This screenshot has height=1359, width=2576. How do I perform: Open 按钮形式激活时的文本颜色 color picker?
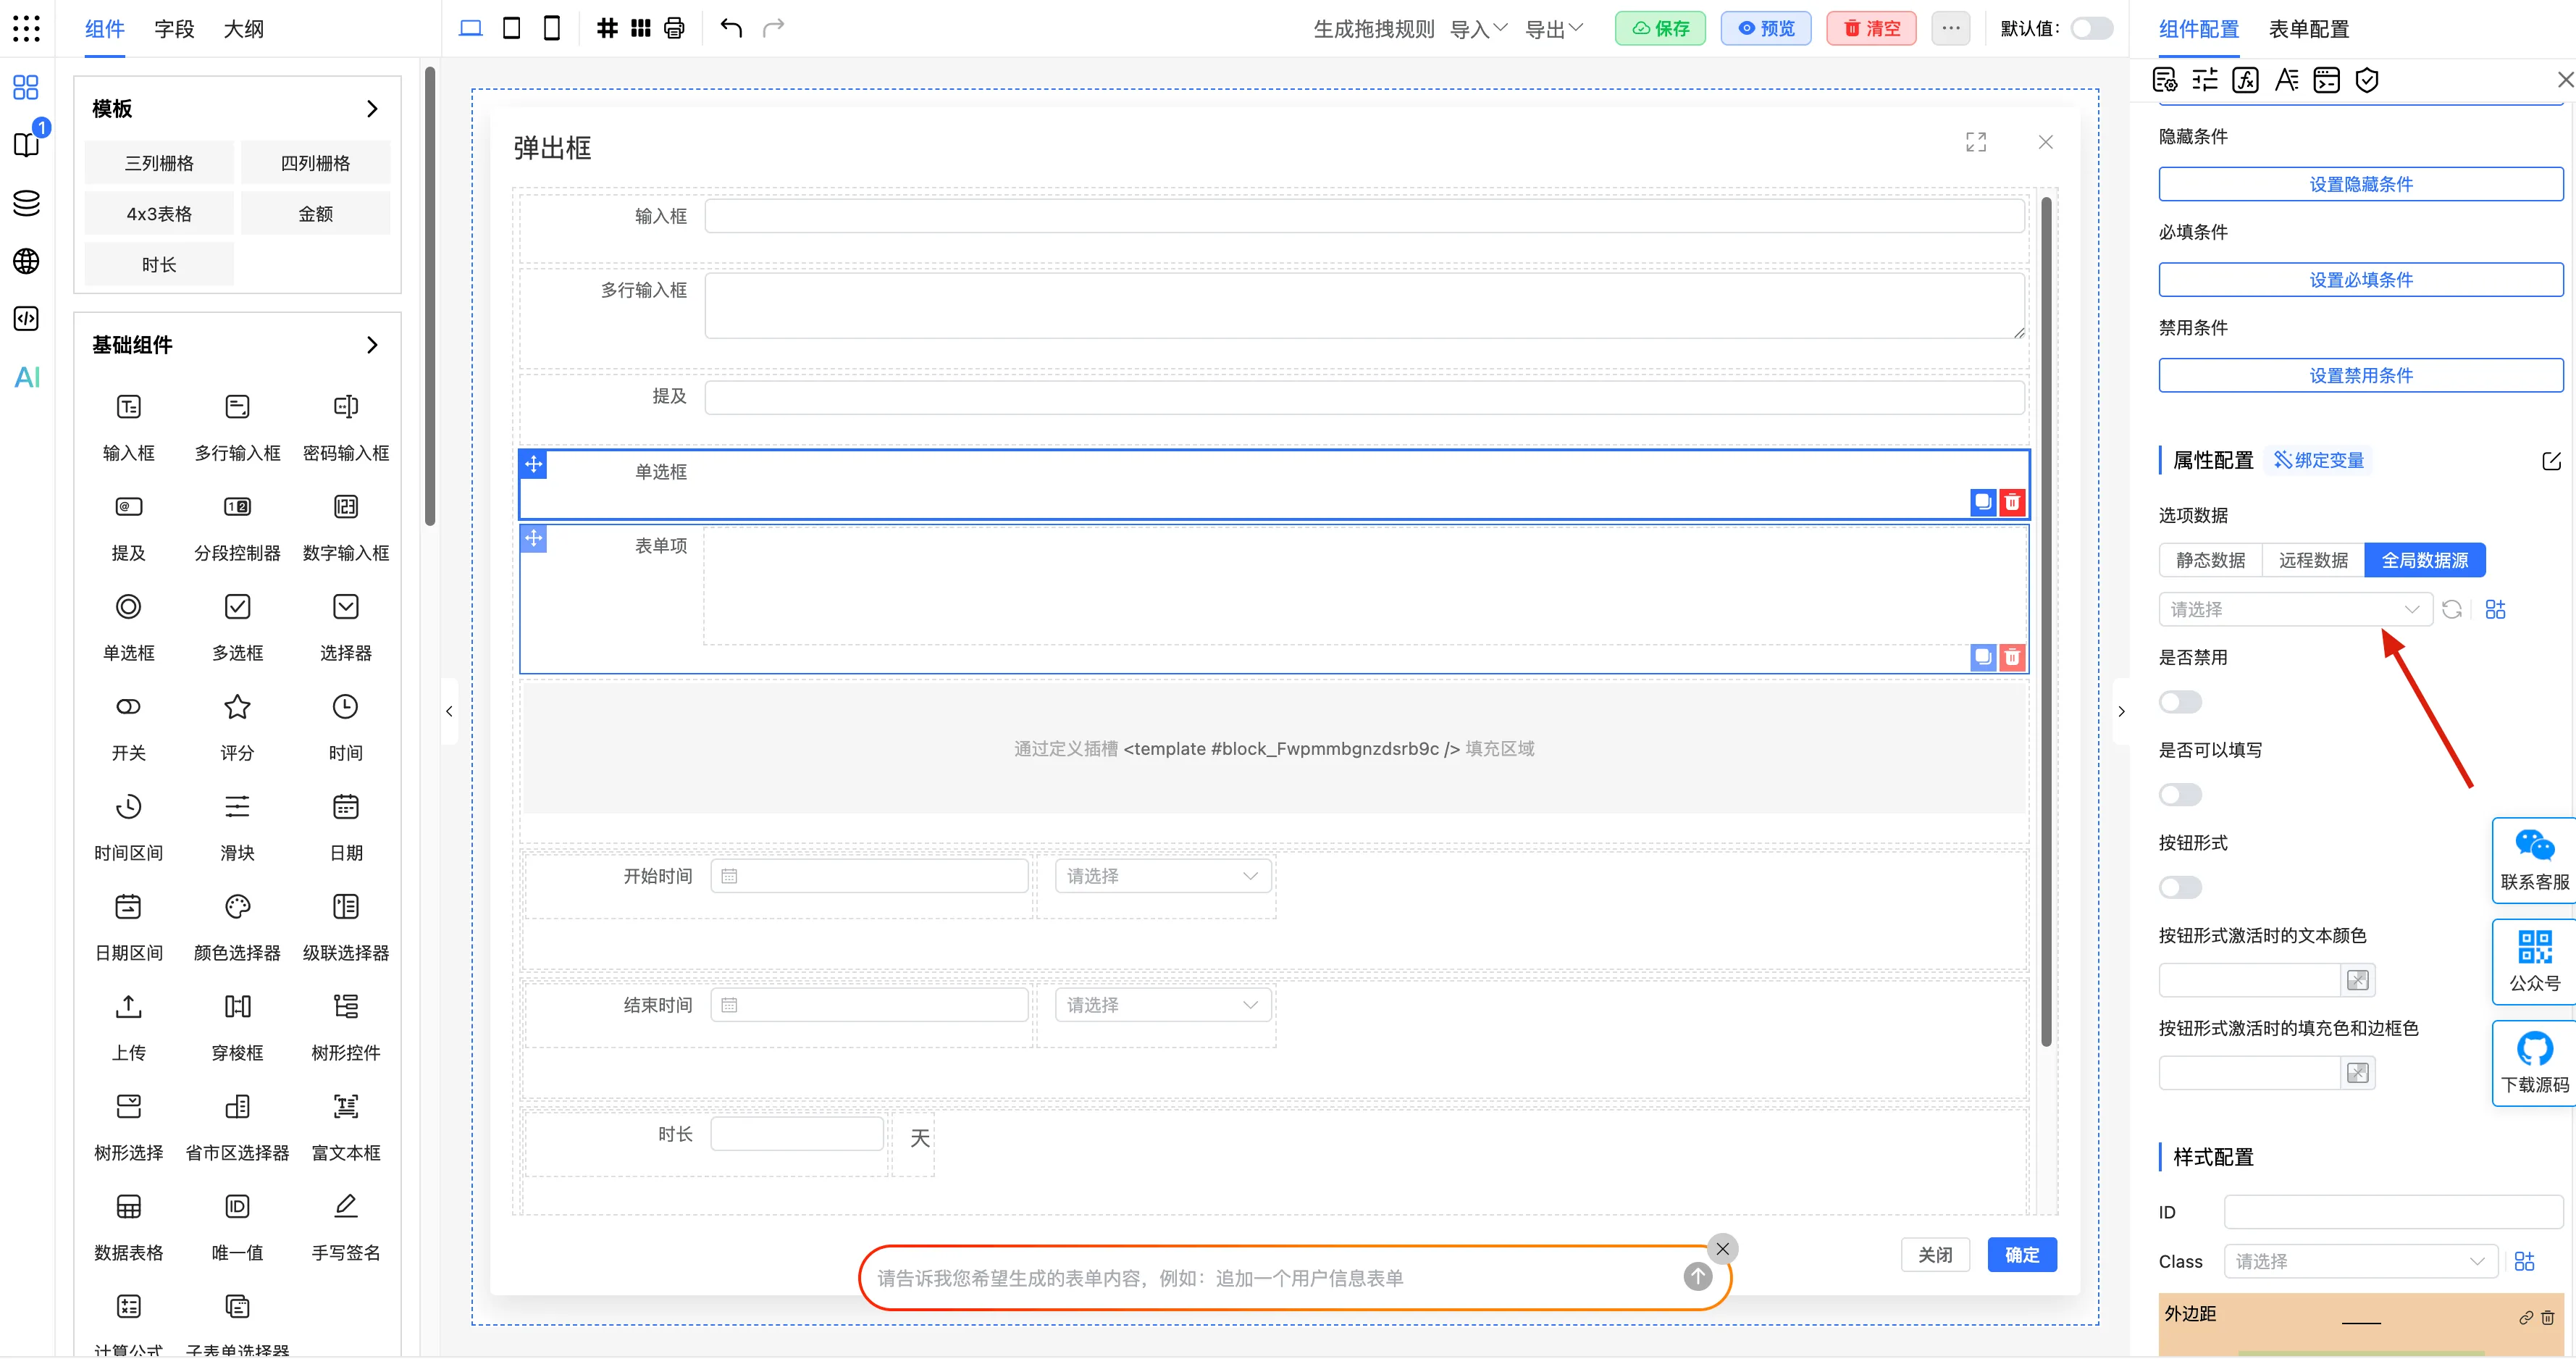point(2357,980)
